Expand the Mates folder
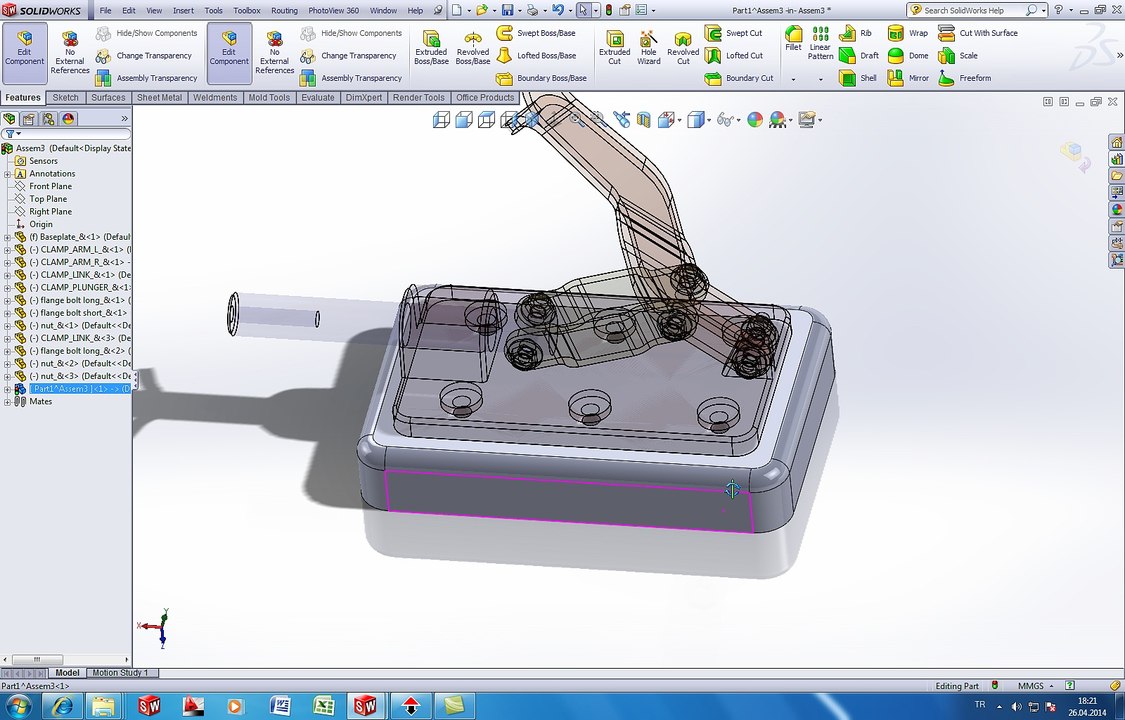Image resolution: width=1125 pixels, height=720 pixels. tap(7, 402)
